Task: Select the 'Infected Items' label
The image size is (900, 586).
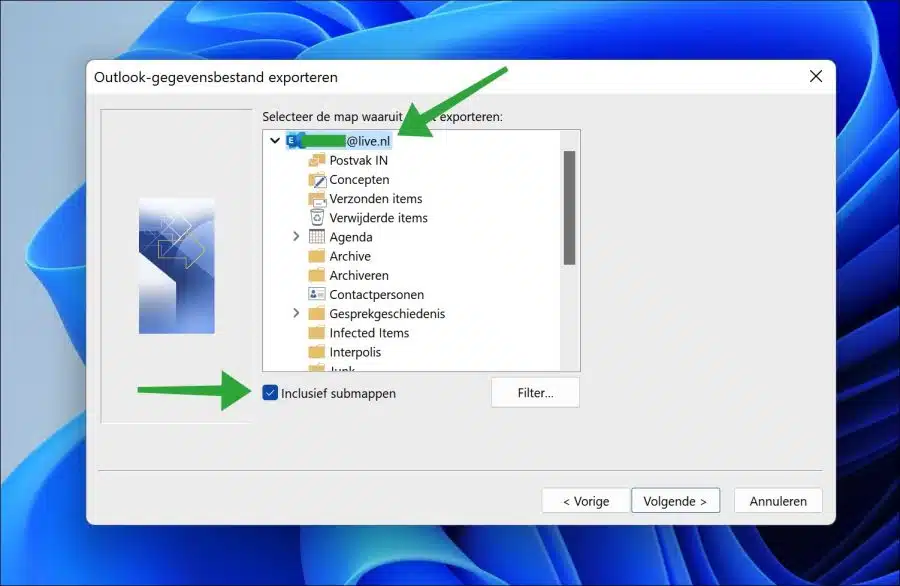Action: point(369,333)
